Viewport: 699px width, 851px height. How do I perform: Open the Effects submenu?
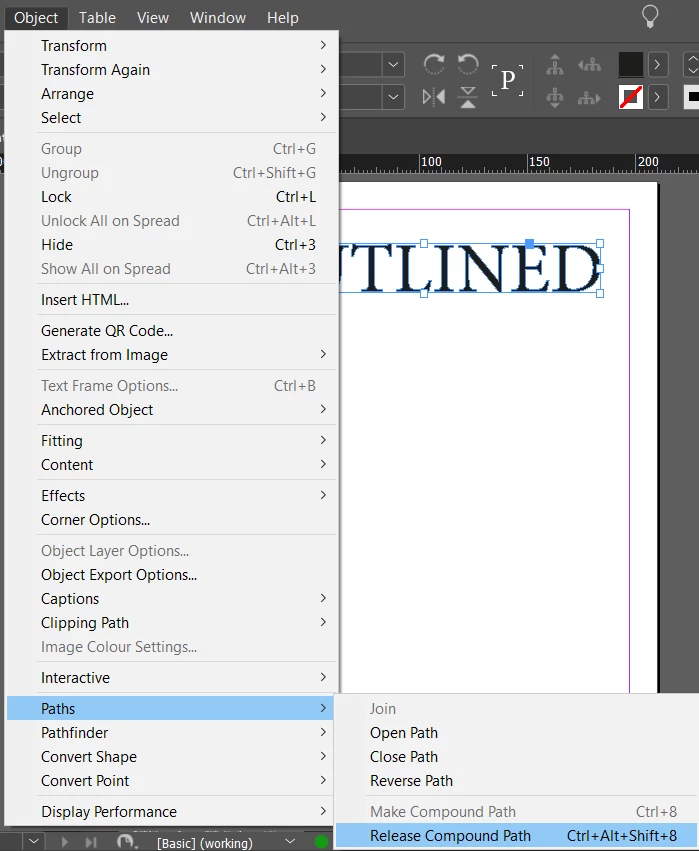coord(171,496)
